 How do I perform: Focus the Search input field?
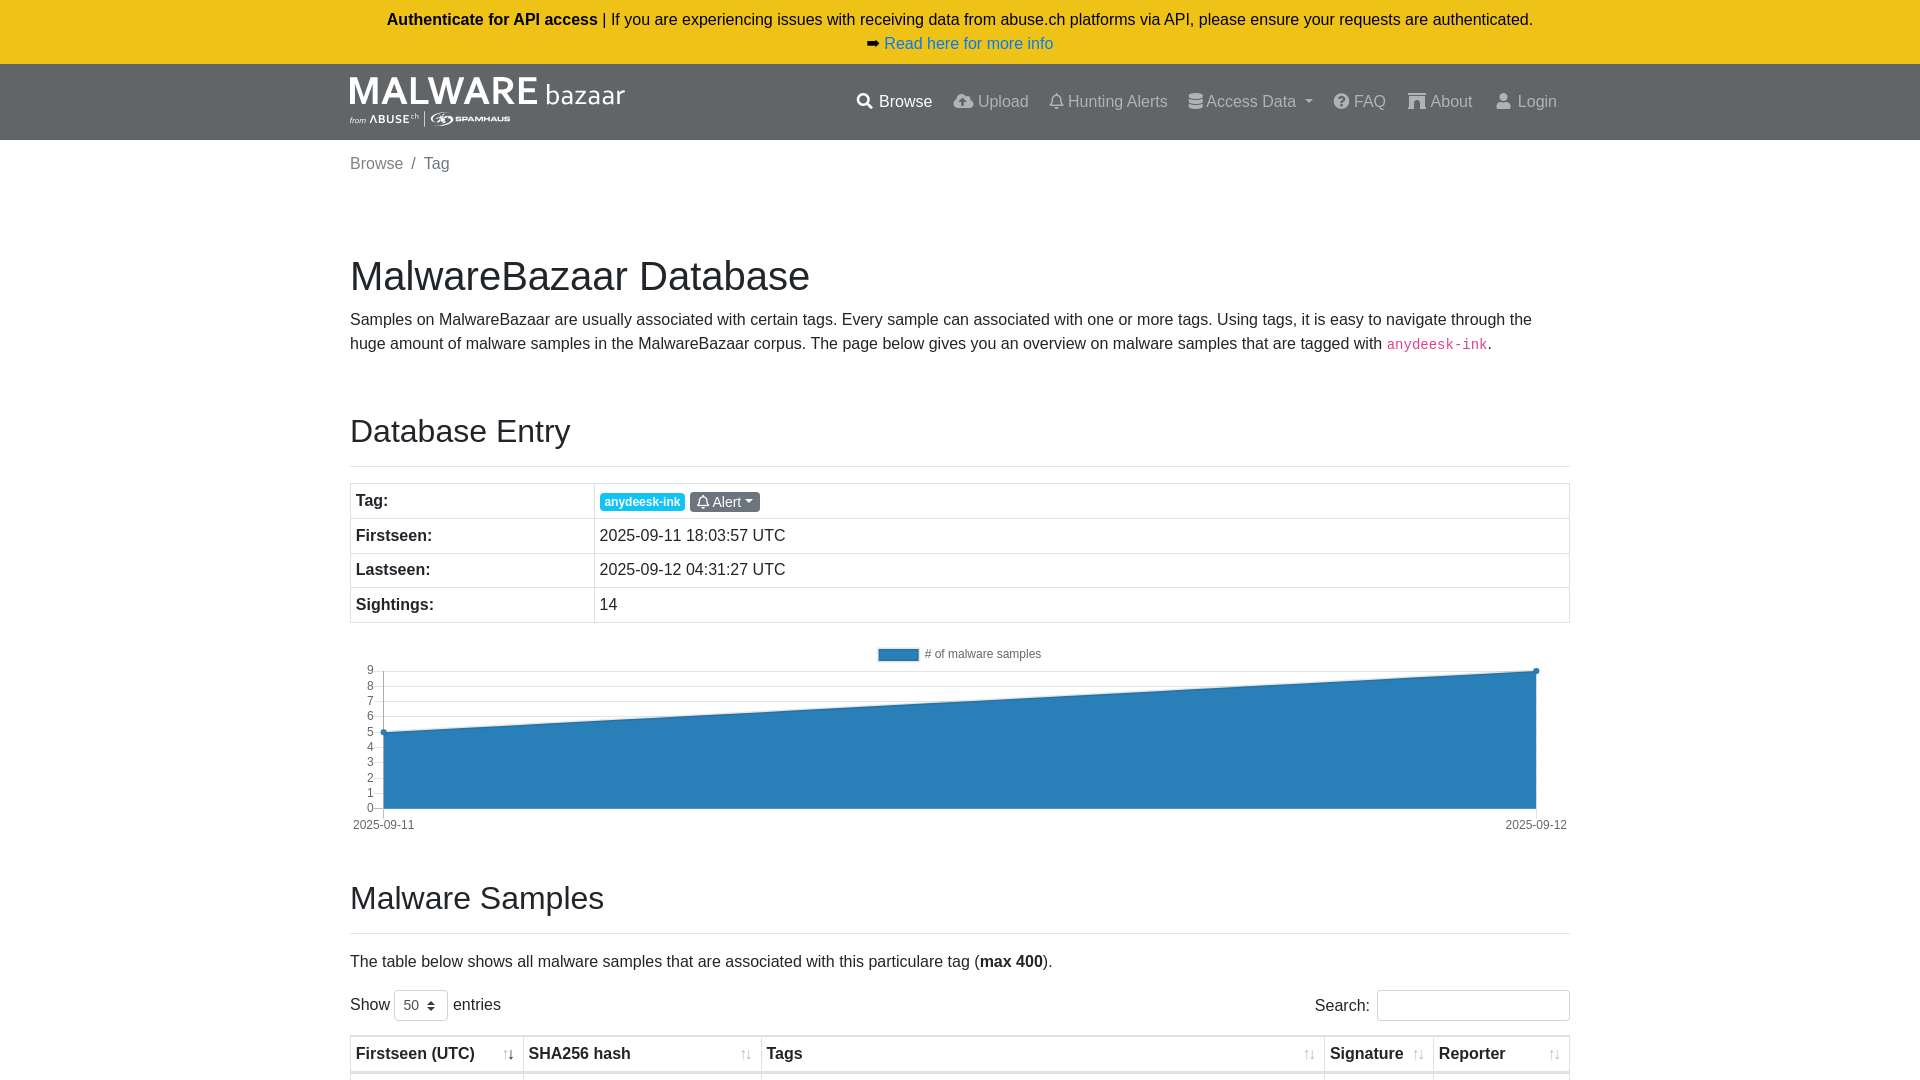[1473, 1005]
